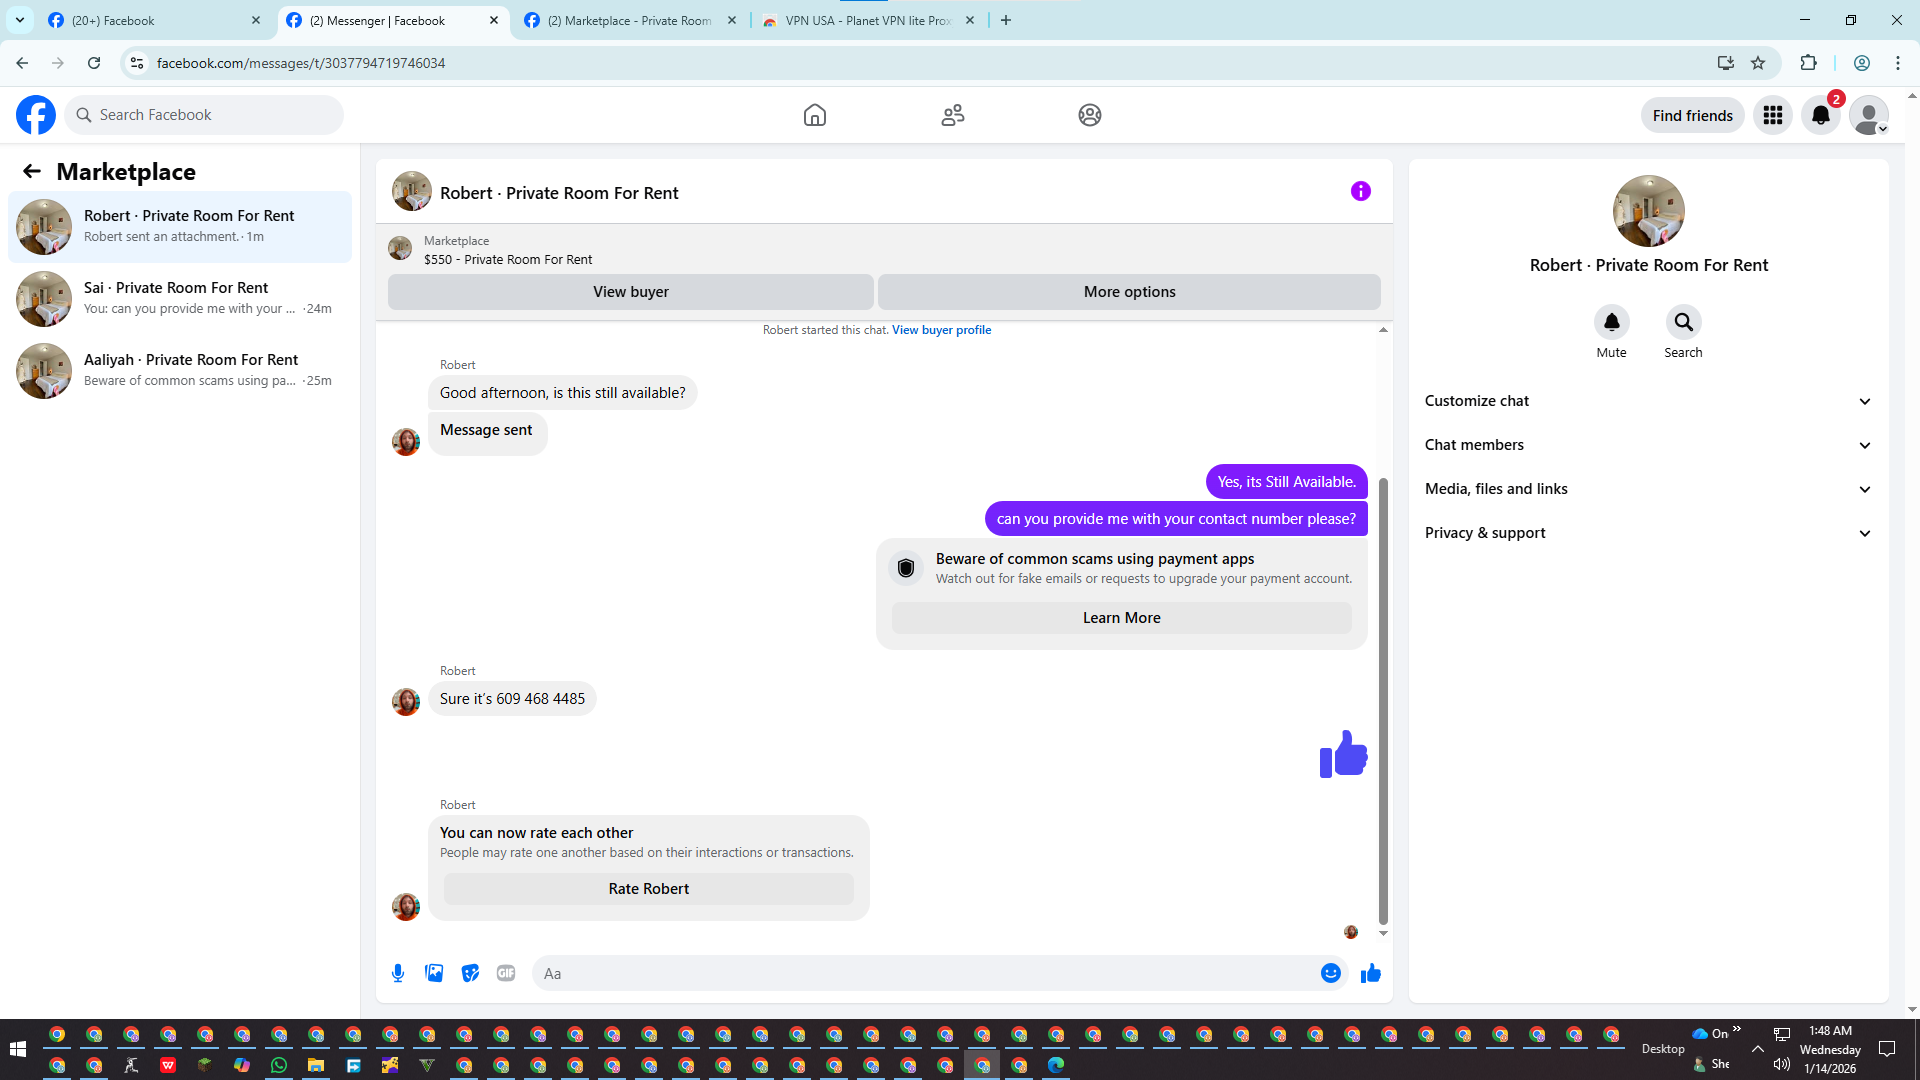
Task: Expand Media, files and links section
Action: [x=1647, y=489]
